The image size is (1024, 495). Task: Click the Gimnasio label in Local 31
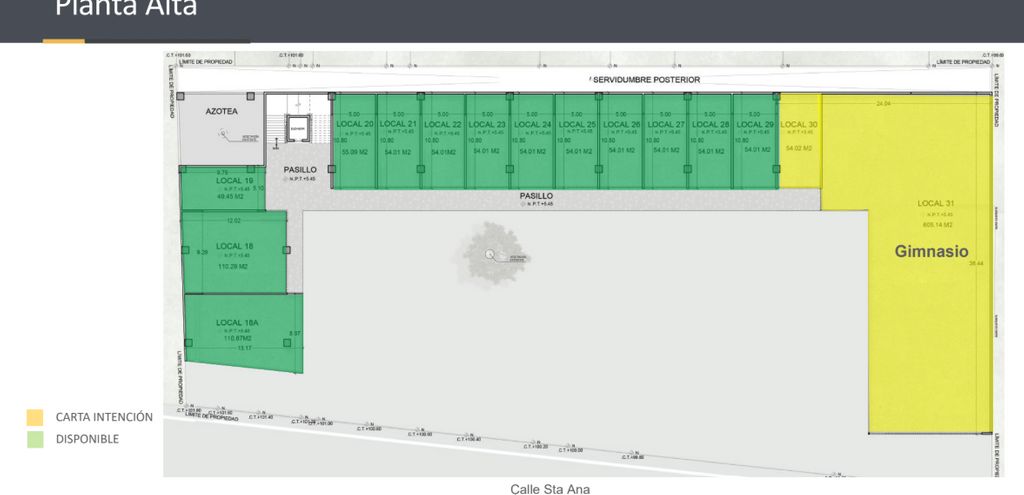(930, 252)
